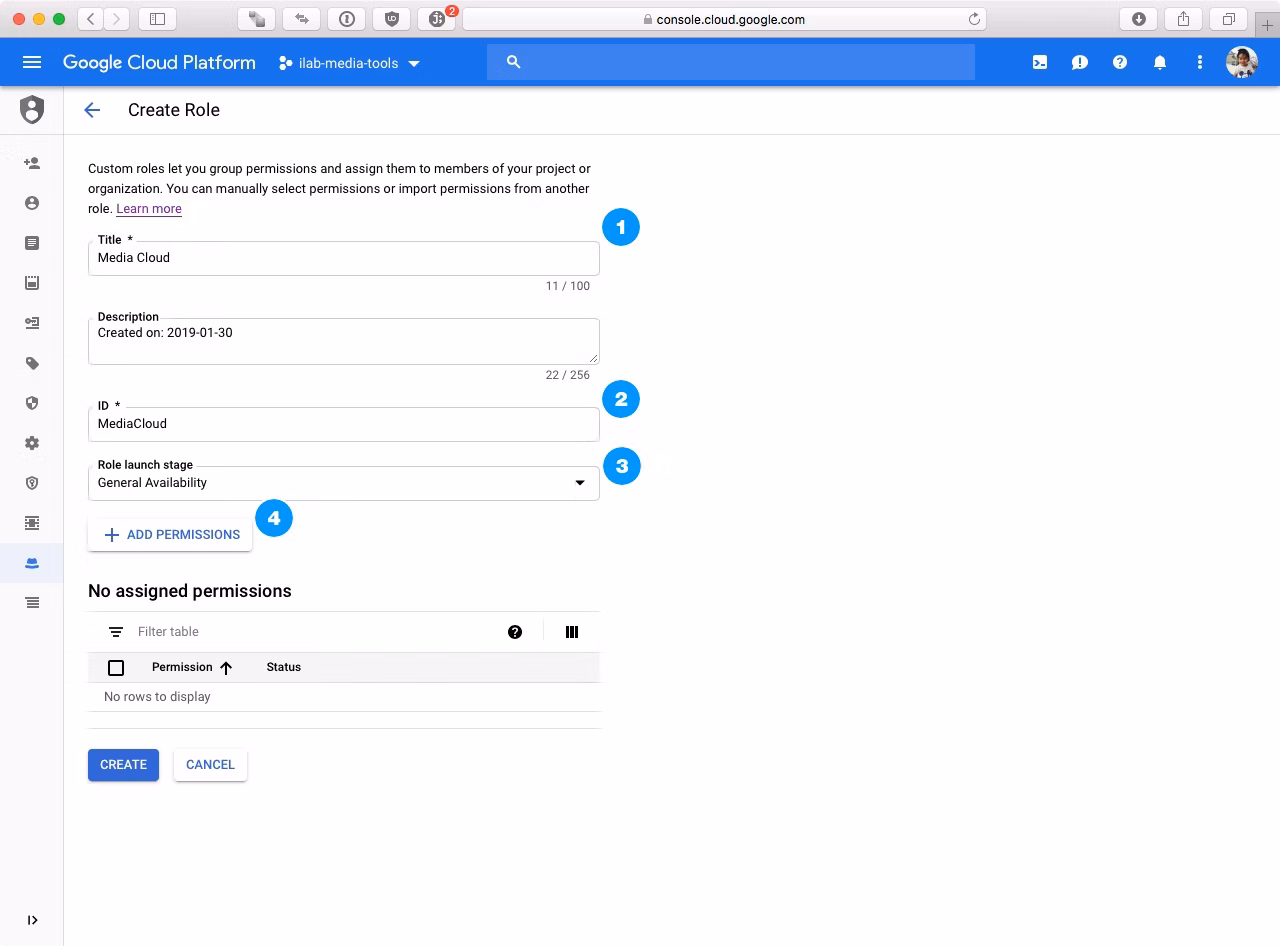Open the header help question mark
Screen dimensions: 1280x946
coord(1120,62)
